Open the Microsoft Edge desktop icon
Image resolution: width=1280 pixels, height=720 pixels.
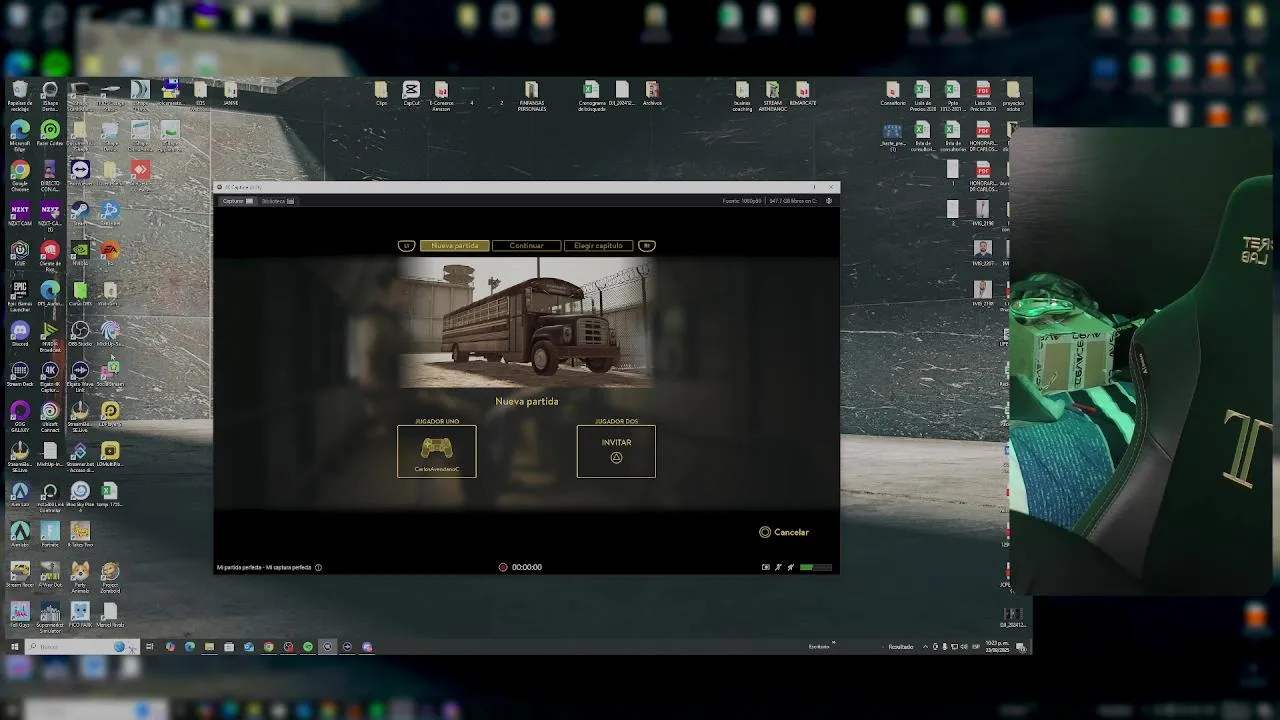[20, 135]
